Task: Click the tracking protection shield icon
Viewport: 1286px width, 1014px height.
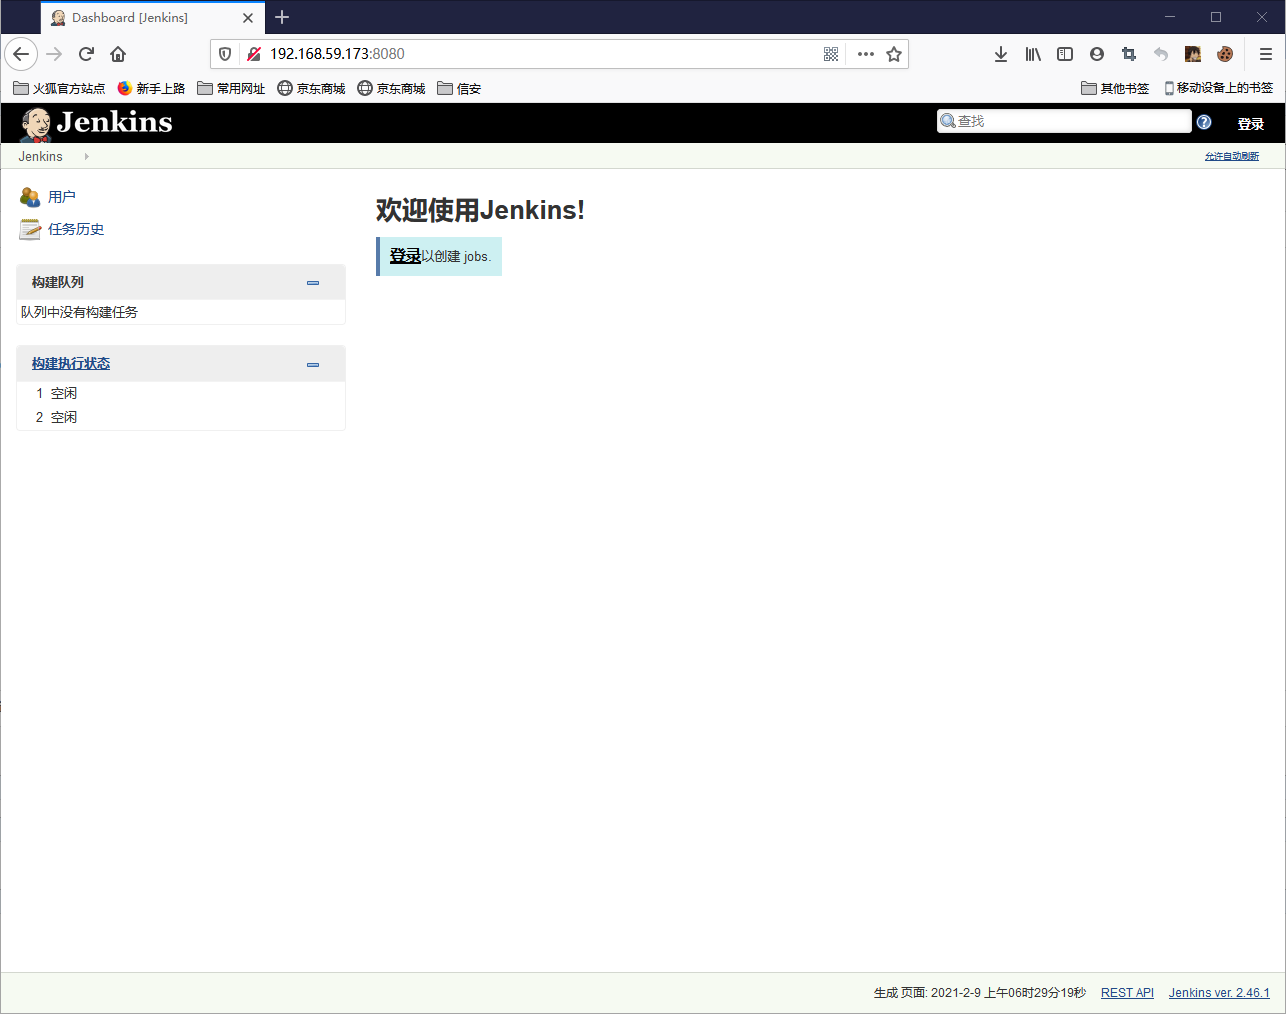Action: pyautogui.click(x=225, y=54)
